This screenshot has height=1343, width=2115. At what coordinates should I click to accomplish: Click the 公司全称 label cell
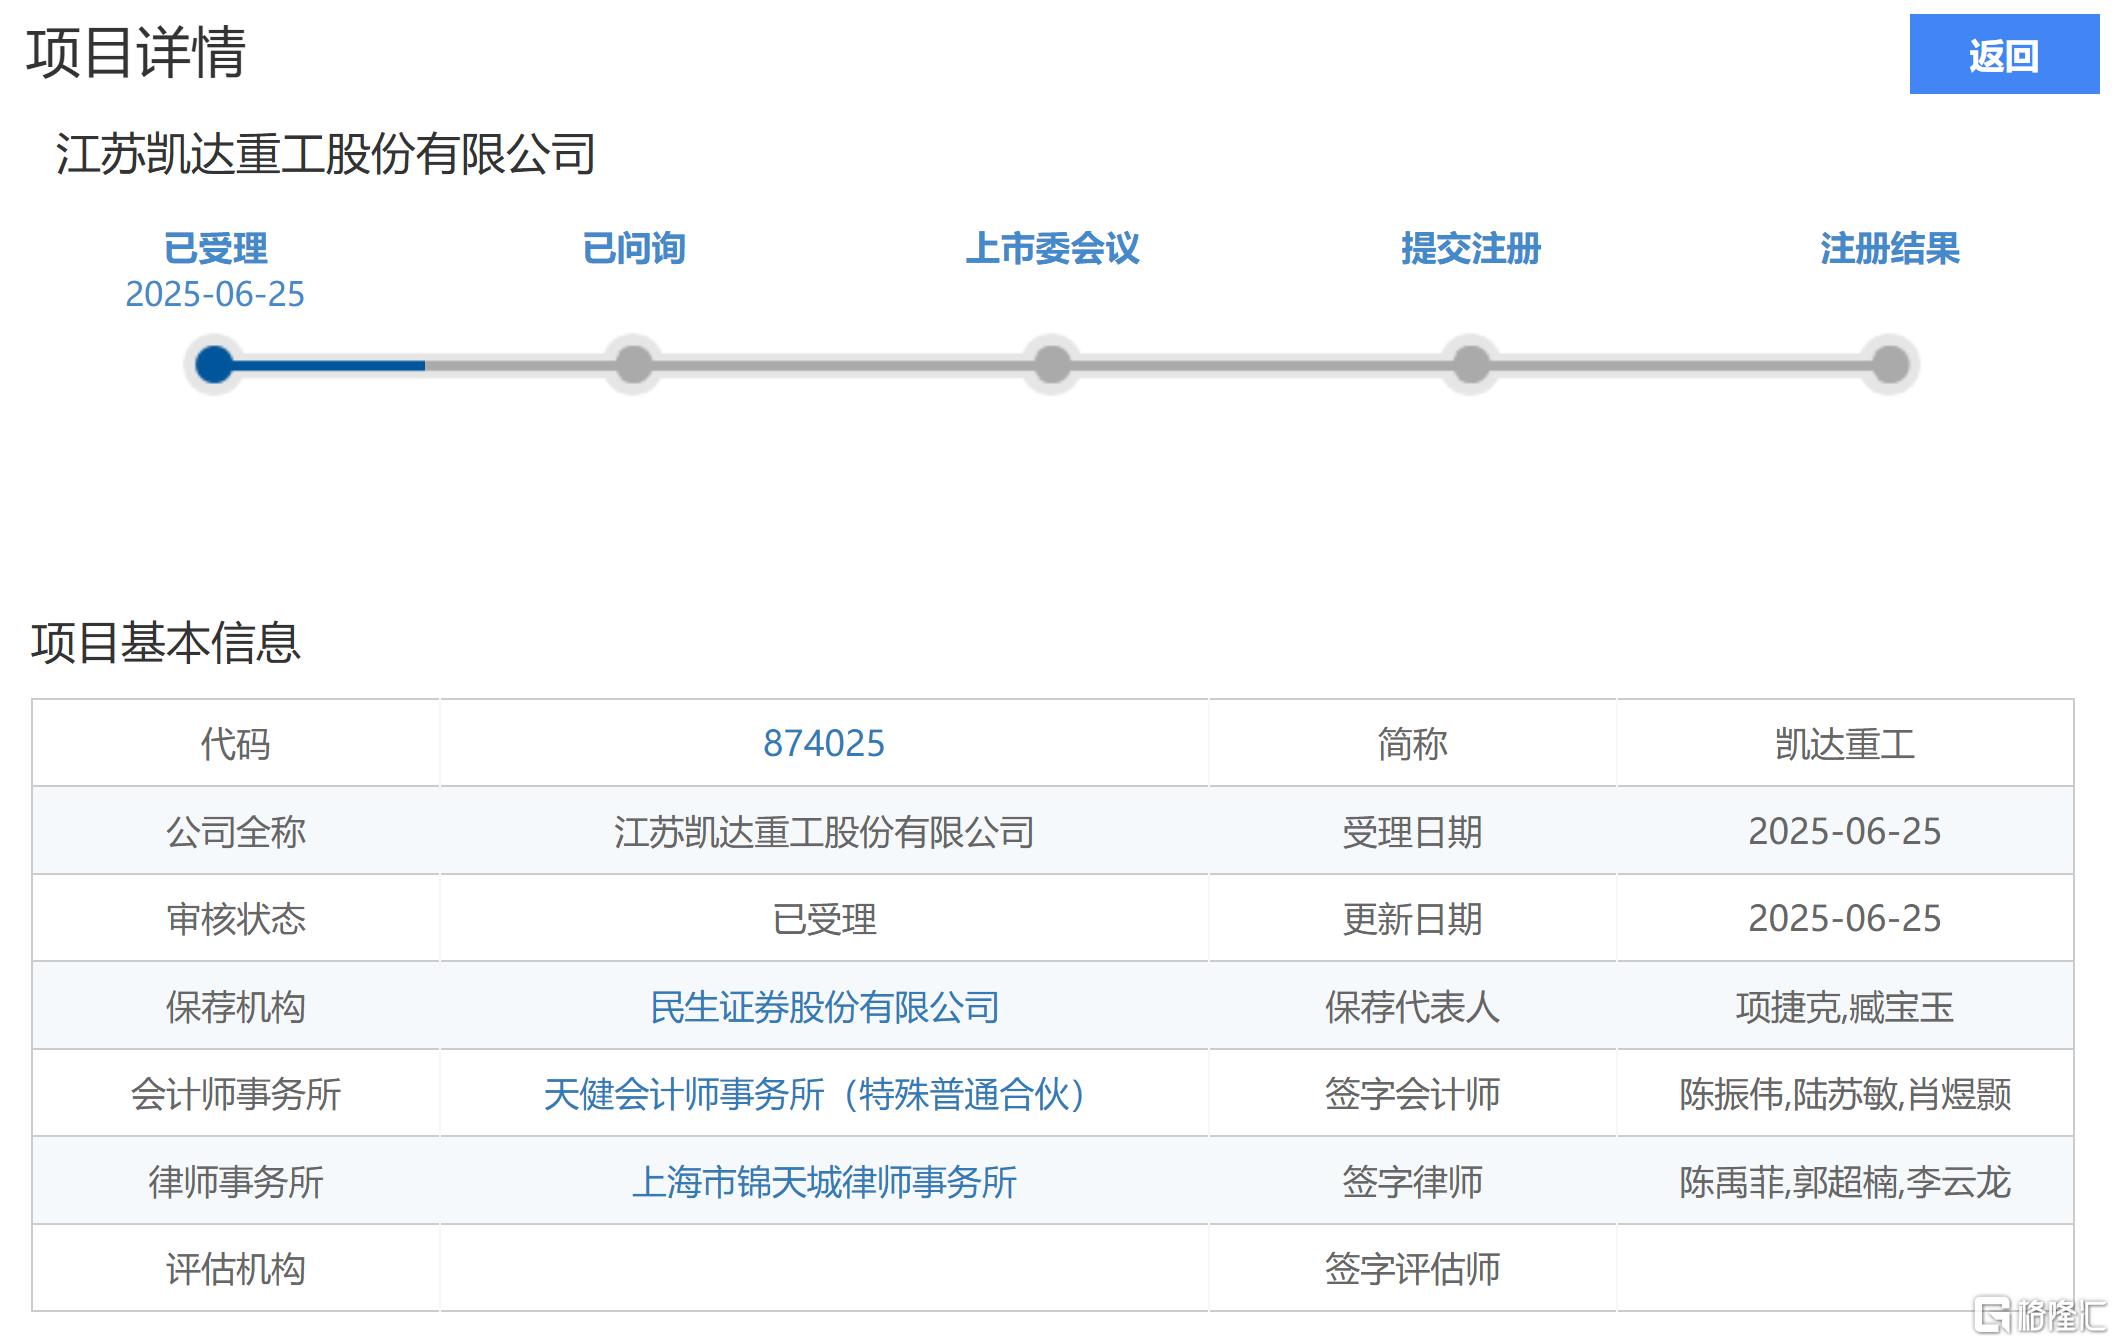(236, 831)
